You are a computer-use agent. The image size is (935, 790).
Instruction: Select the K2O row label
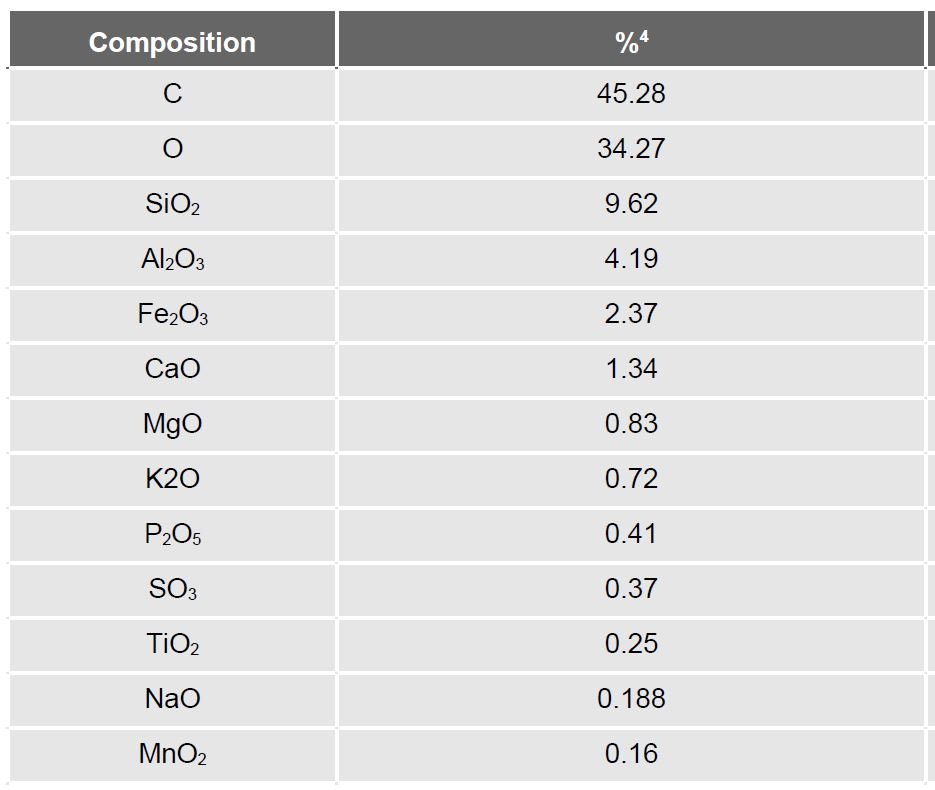(x=172, y=479)
